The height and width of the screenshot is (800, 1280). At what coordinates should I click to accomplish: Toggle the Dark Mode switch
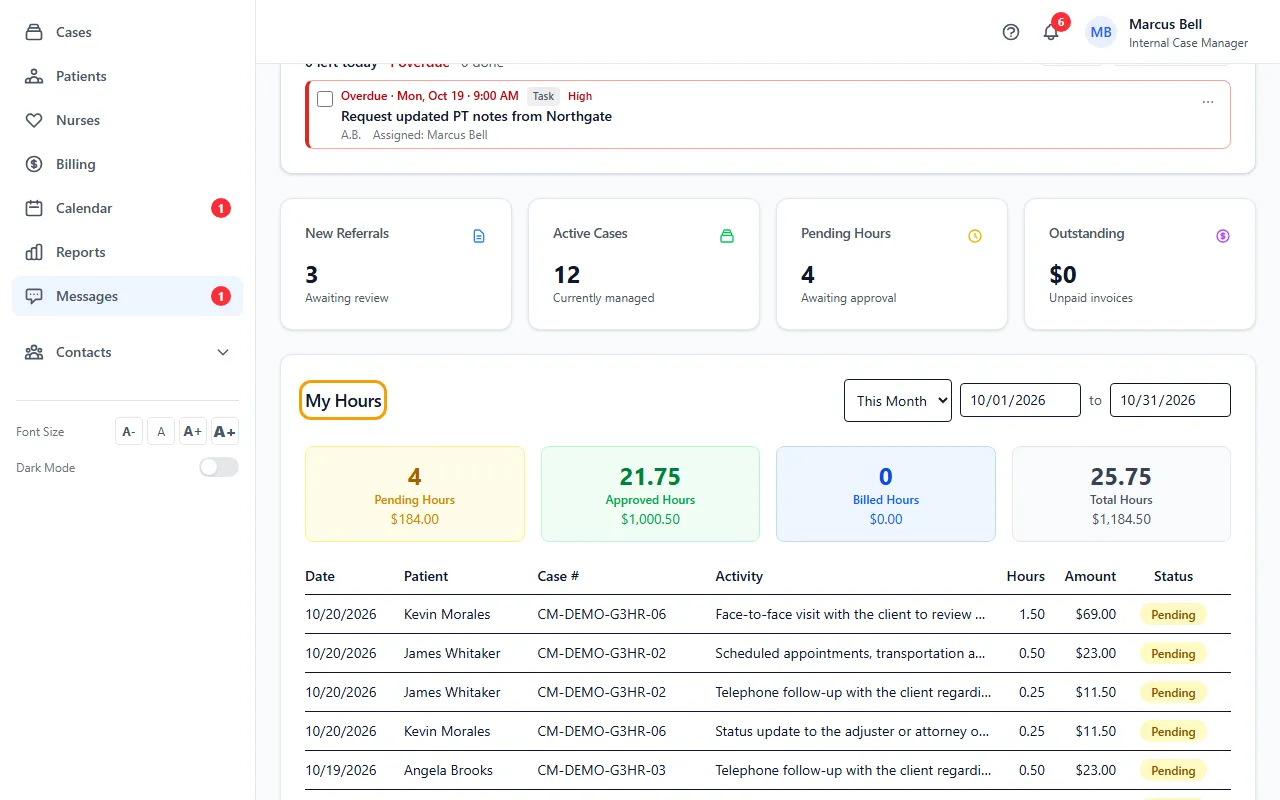pos(219,467)
